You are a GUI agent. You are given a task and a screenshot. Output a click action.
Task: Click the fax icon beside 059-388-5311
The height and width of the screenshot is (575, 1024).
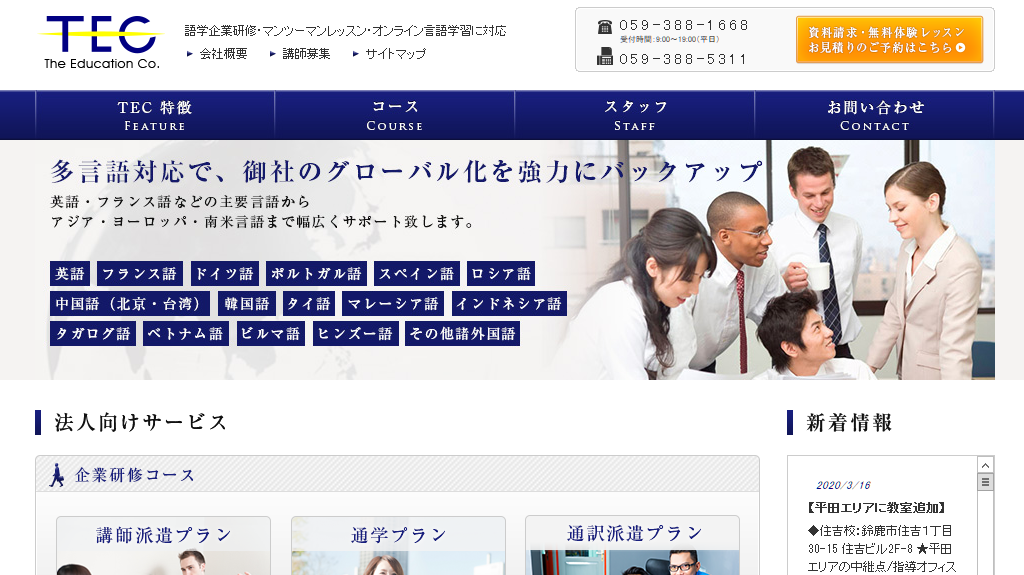[x=605, y=58]
